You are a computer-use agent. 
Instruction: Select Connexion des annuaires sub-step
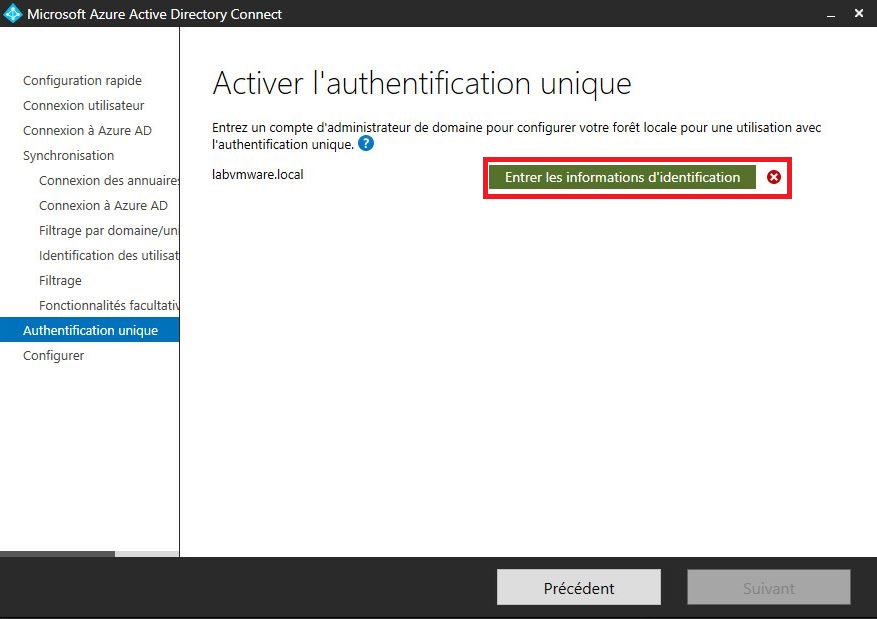[109, 181]
